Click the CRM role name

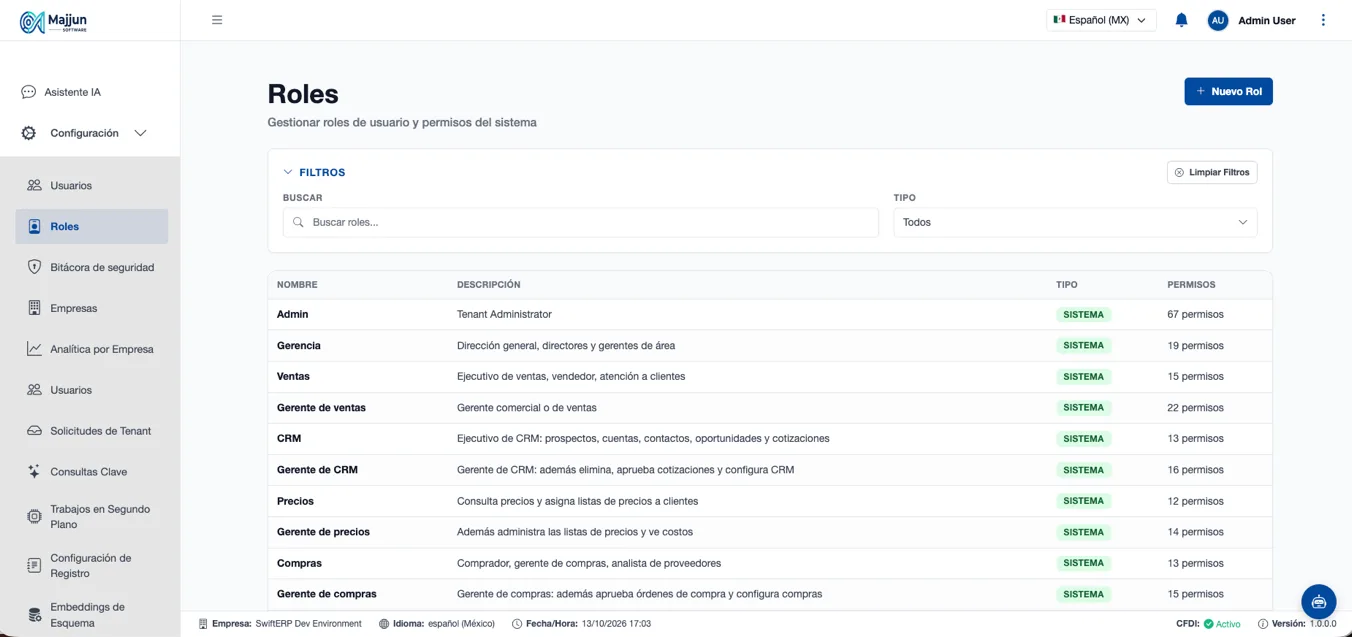pyautogui.click(x=289, y=439)
